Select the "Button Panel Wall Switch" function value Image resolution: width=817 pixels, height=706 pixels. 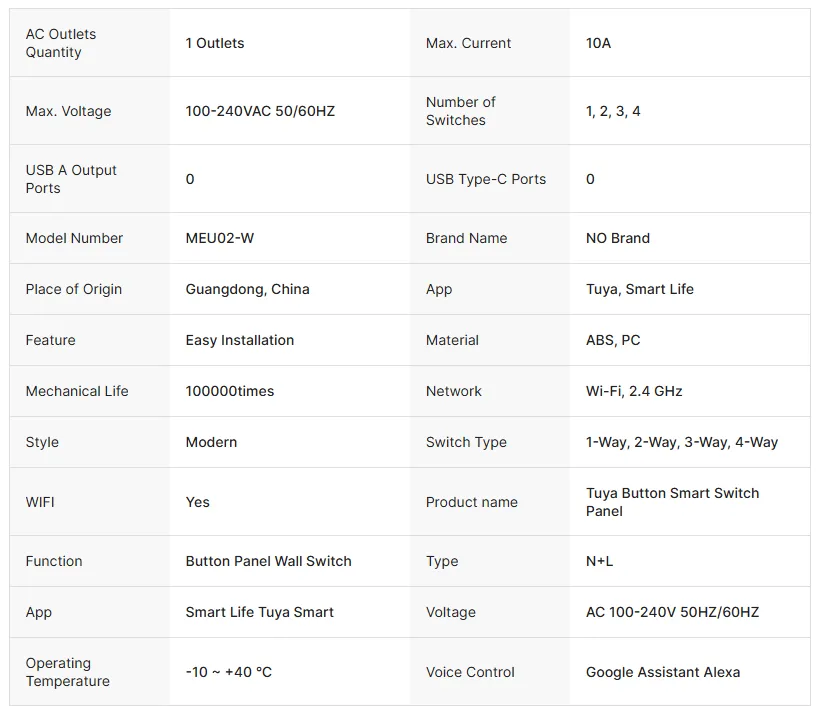point(269,561)
